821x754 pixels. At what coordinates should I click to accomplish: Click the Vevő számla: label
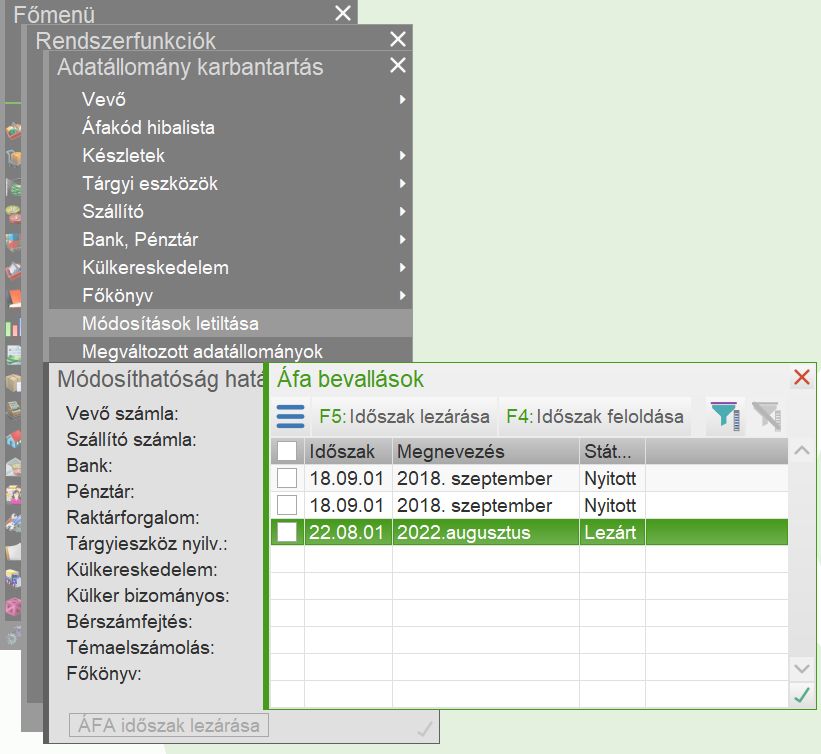coord(122,414)
